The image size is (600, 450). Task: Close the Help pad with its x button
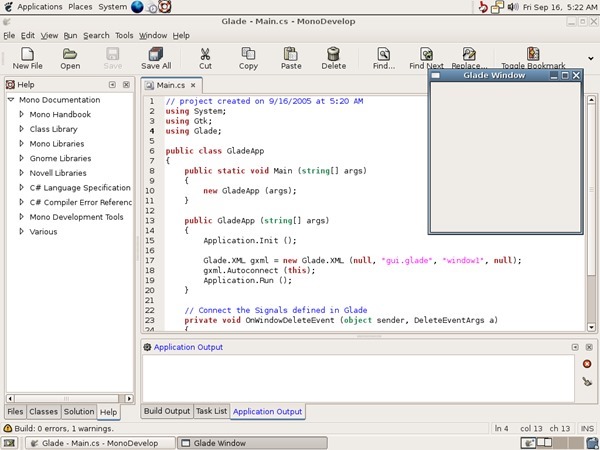[126, 85]
